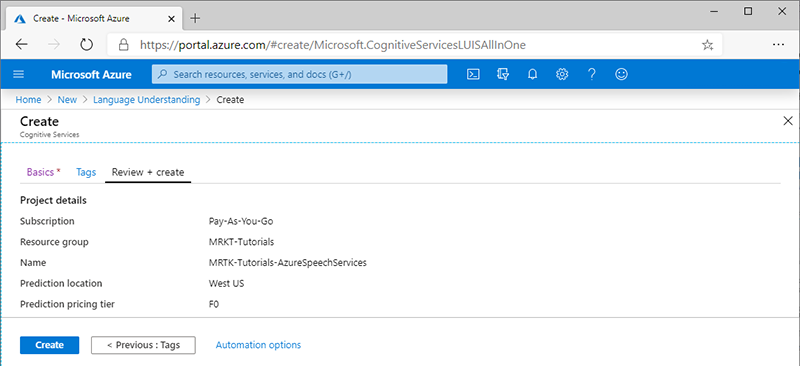Viewport: 800px width, 366px height.
Task: Open the feedback smiley icon
Action: point(621,75)
